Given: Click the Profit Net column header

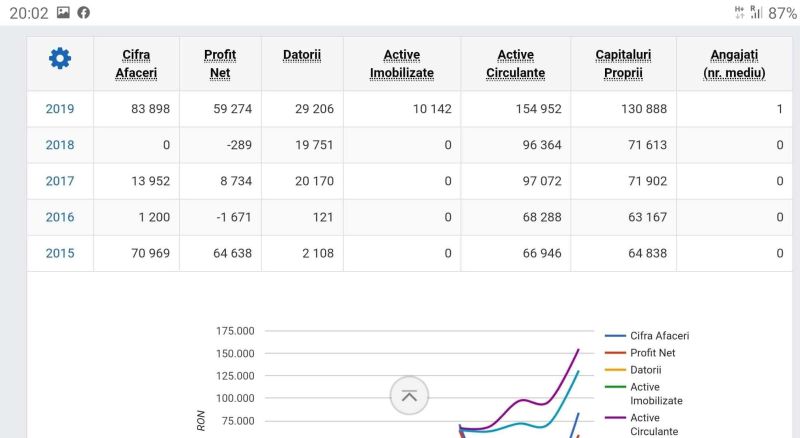Looking at the screenshot, I should [220, 64].
